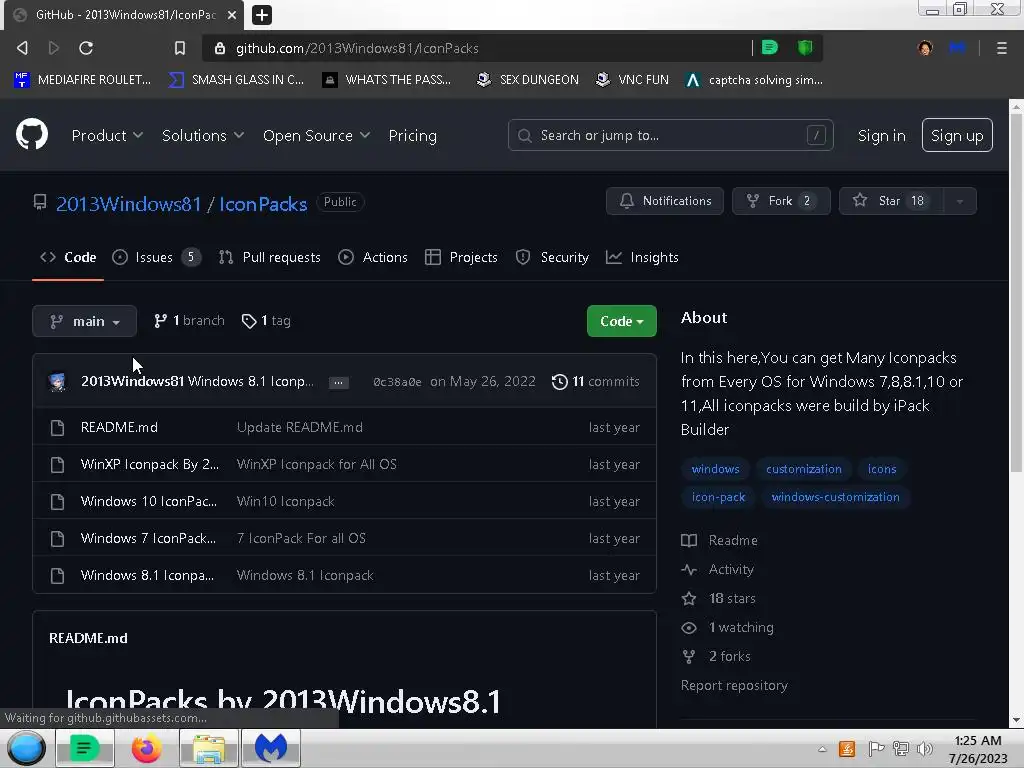1024x768 pixels.
Task: Expand commit message ellipsis button
Action: pos(338,382)
